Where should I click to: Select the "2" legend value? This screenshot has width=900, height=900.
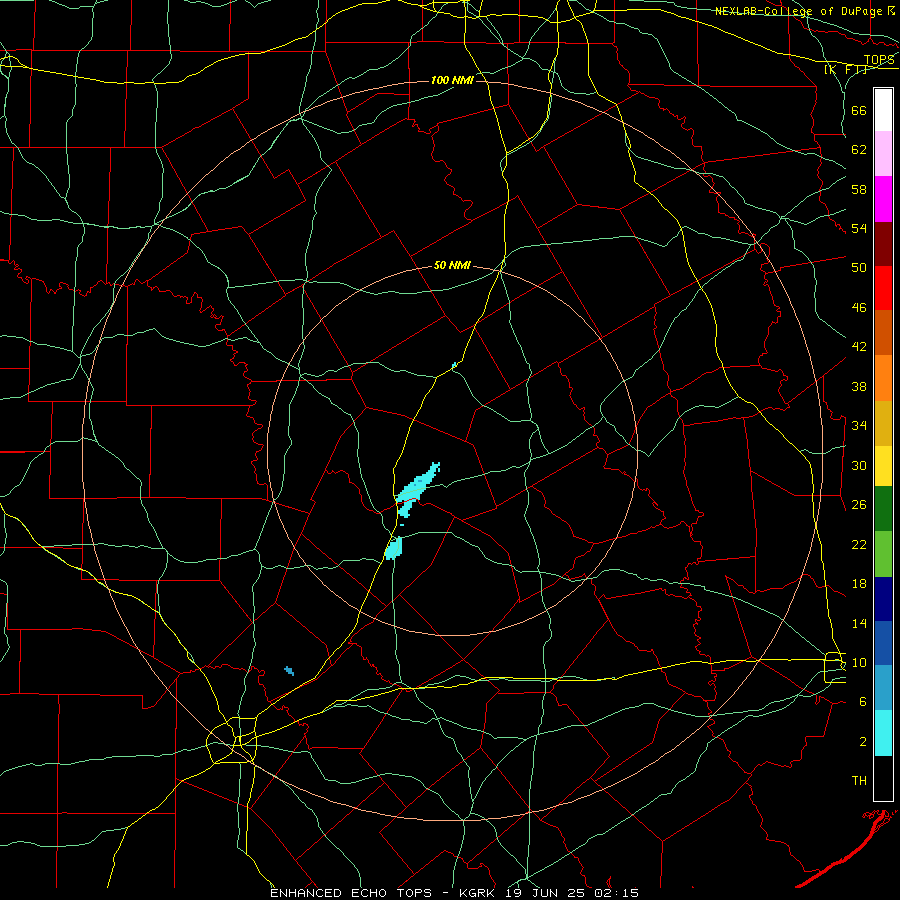863,742
